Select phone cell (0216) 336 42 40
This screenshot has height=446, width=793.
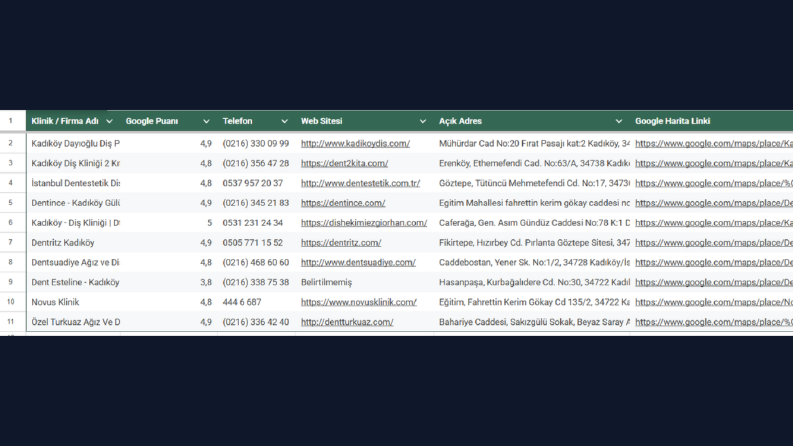pos(256,322)
